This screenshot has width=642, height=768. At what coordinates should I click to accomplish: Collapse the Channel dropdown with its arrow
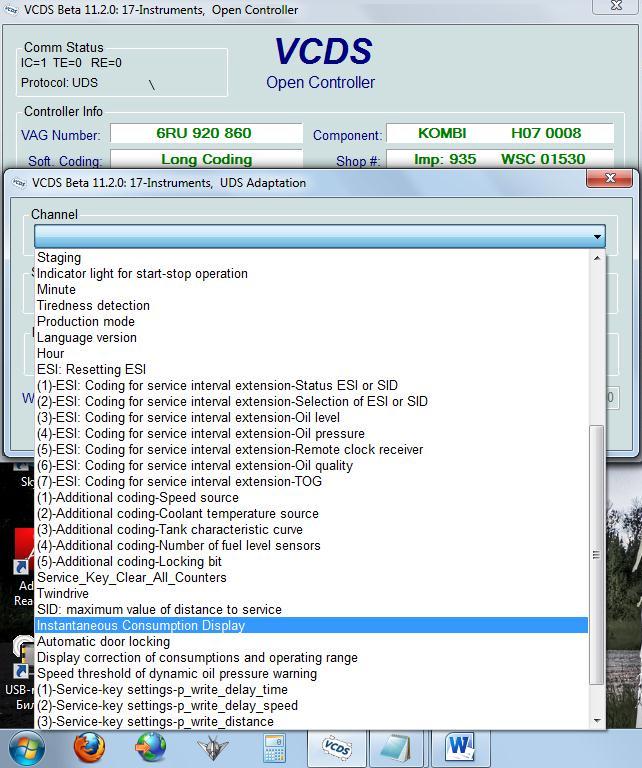[598, 237]
